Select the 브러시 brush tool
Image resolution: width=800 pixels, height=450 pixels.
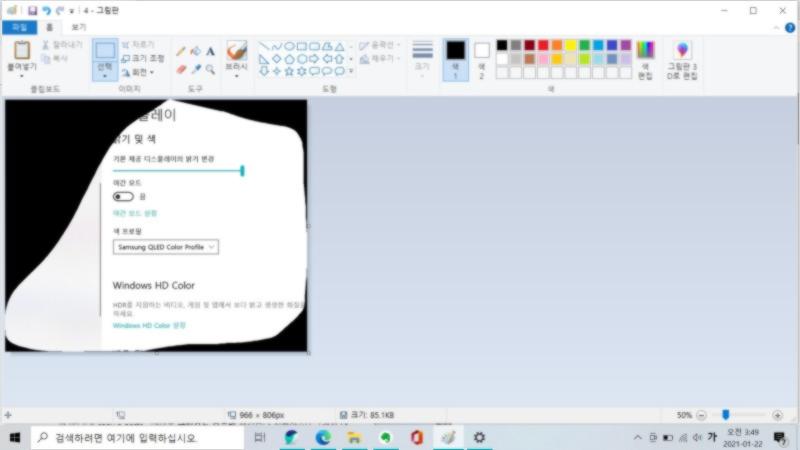click(x=237, y=51)
